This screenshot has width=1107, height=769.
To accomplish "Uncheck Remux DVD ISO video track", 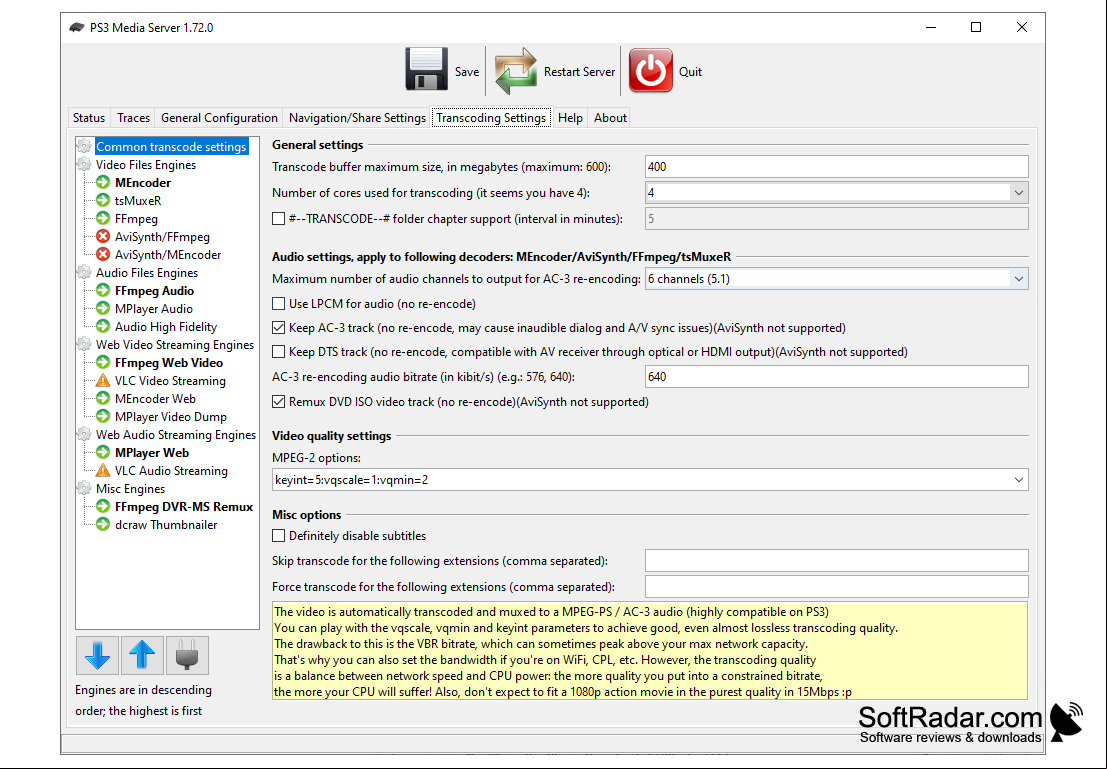I will (279, 402).
